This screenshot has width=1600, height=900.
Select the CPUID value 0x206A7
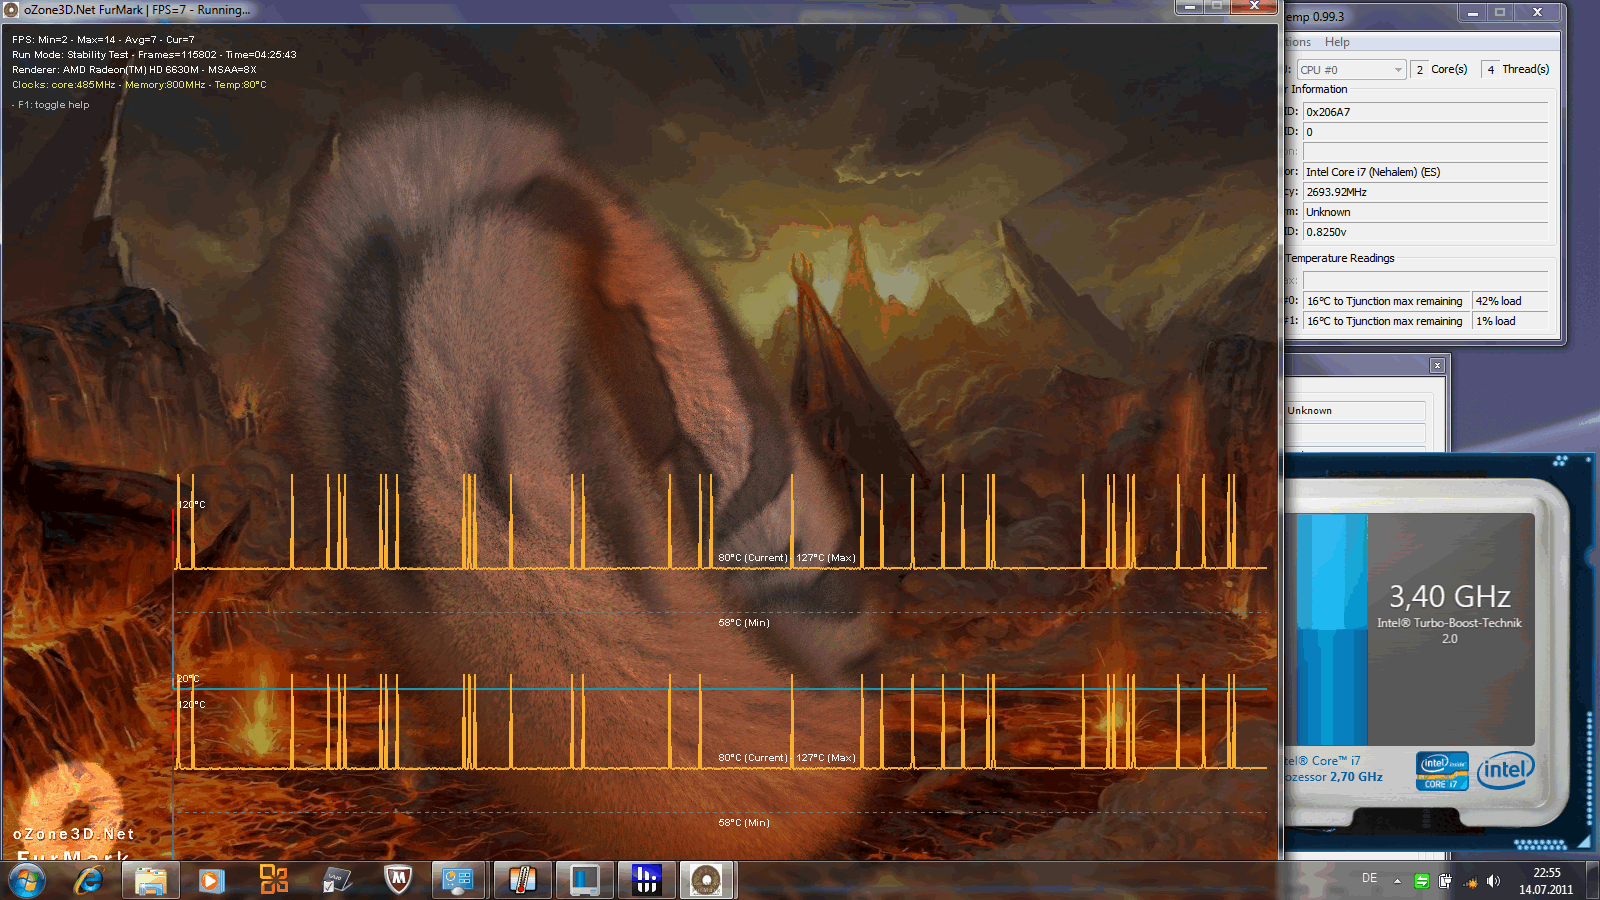1425,112
